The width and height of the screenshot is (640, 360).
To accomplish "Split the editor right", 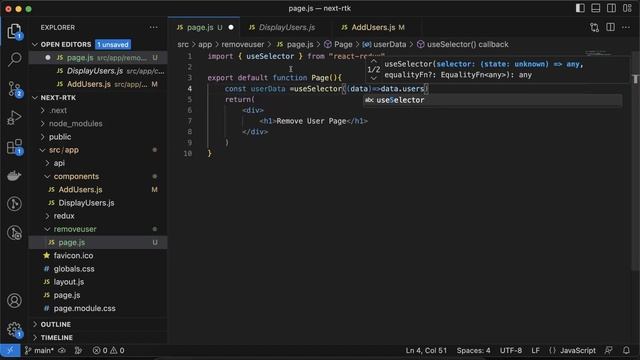I will pyautogui.click(x=610, y=27).
